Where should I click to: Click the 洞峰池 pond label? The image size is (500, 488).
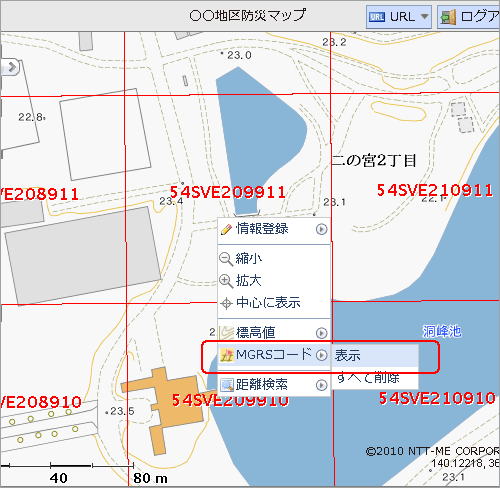coord(442,331)
